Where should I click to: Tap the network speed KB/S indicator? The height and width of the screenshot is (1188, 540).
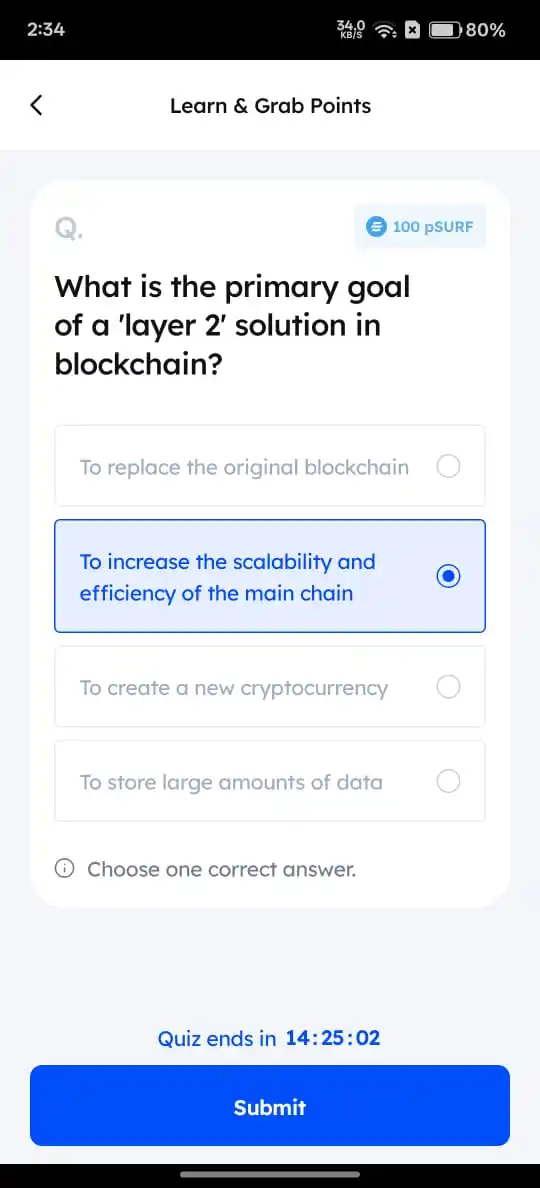[352, 30]
